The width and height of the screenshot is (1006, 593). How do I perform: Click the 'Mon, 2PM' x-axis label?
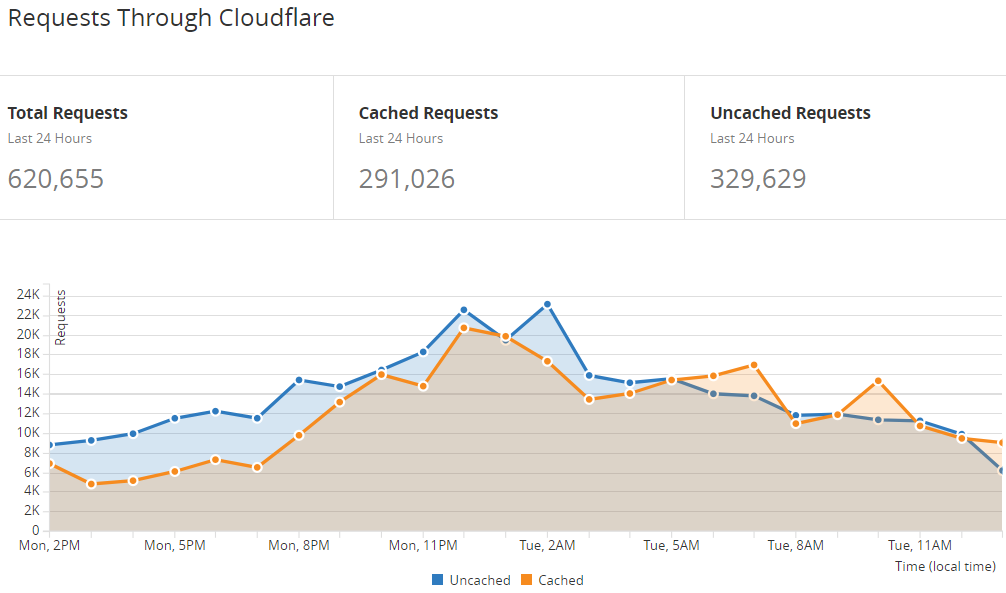[x=49, y=546]
